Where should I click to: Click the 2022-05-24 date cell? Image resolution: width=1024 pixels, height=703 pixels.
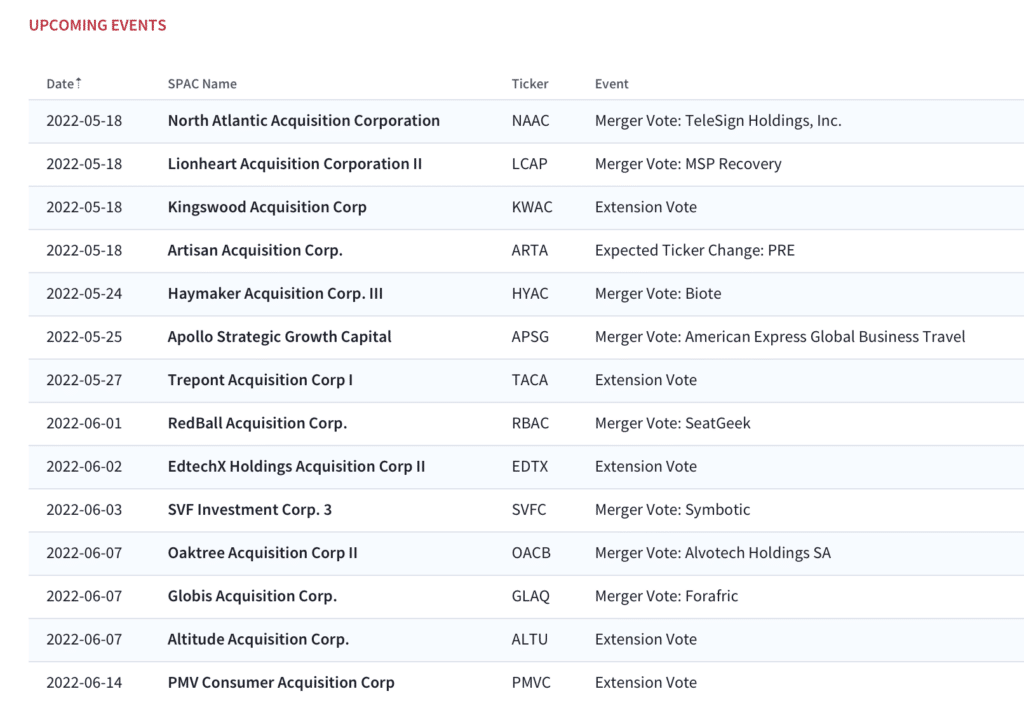84,293
